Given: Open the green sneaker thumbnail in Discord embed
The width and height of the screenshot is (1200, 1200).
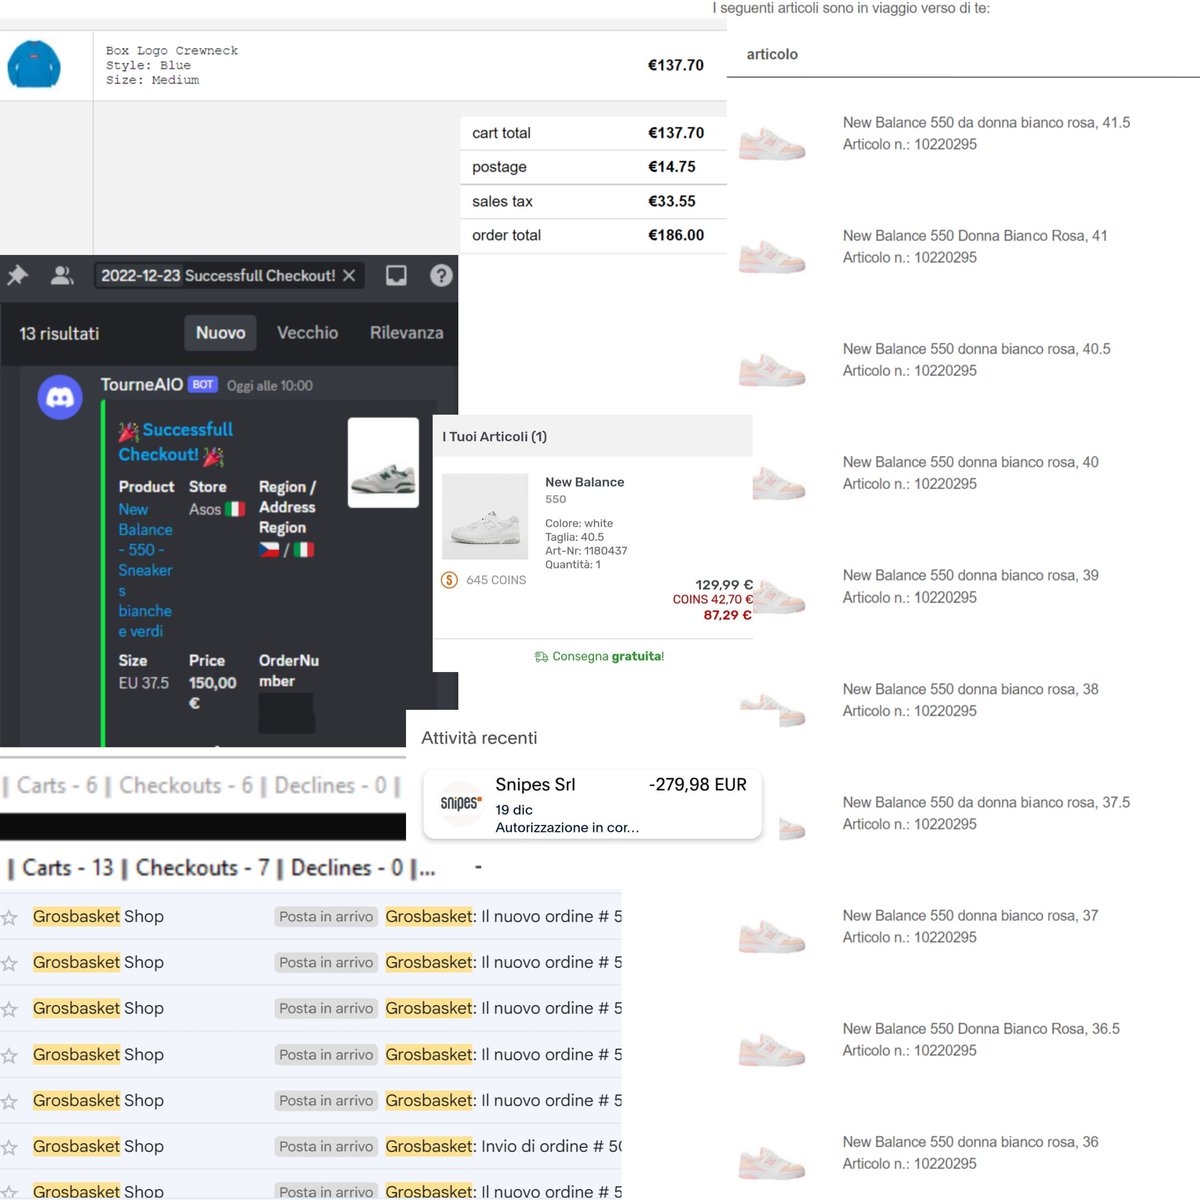Looking at the screenshot, I should click(x=383, y=463).
